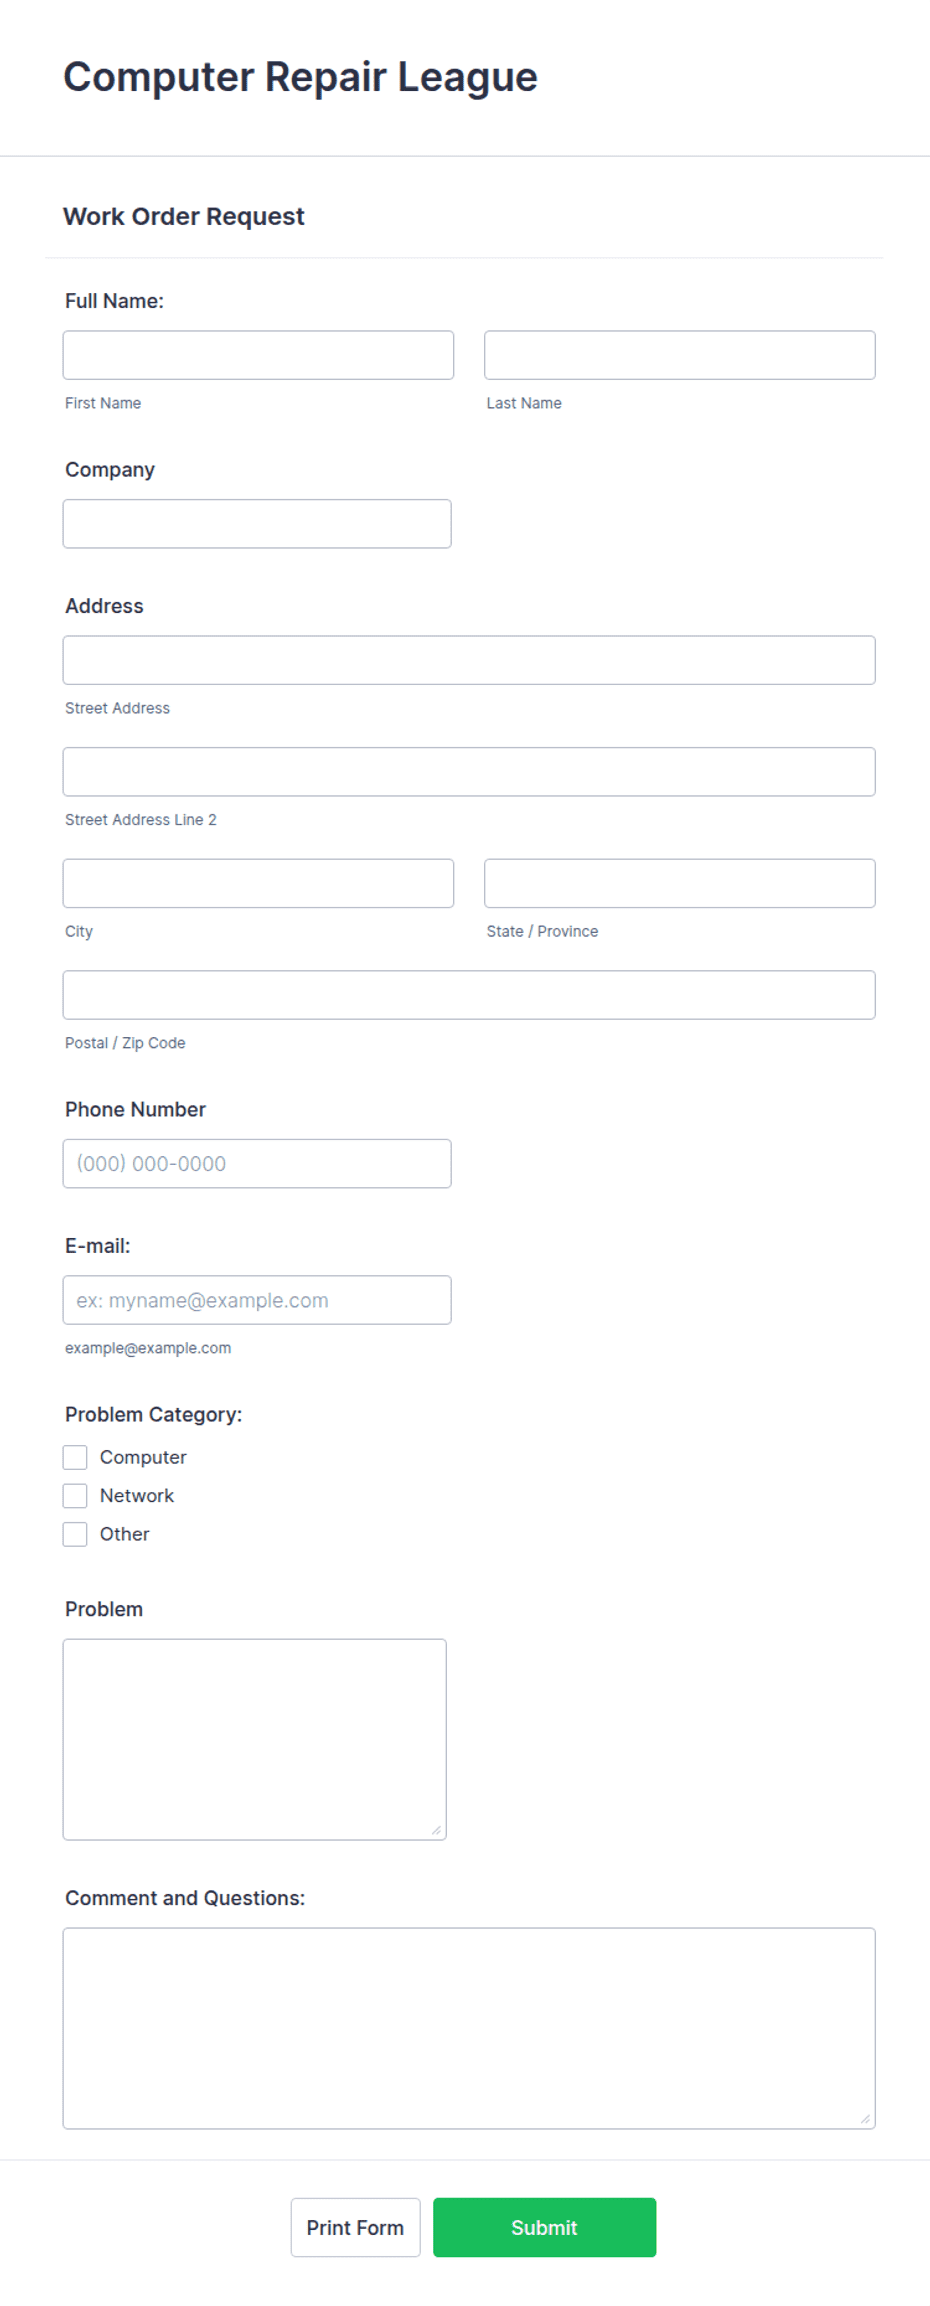The width and height of the screenshot is (930, 2306).
Task: Click the State / Province field
Action: point(679,883)
